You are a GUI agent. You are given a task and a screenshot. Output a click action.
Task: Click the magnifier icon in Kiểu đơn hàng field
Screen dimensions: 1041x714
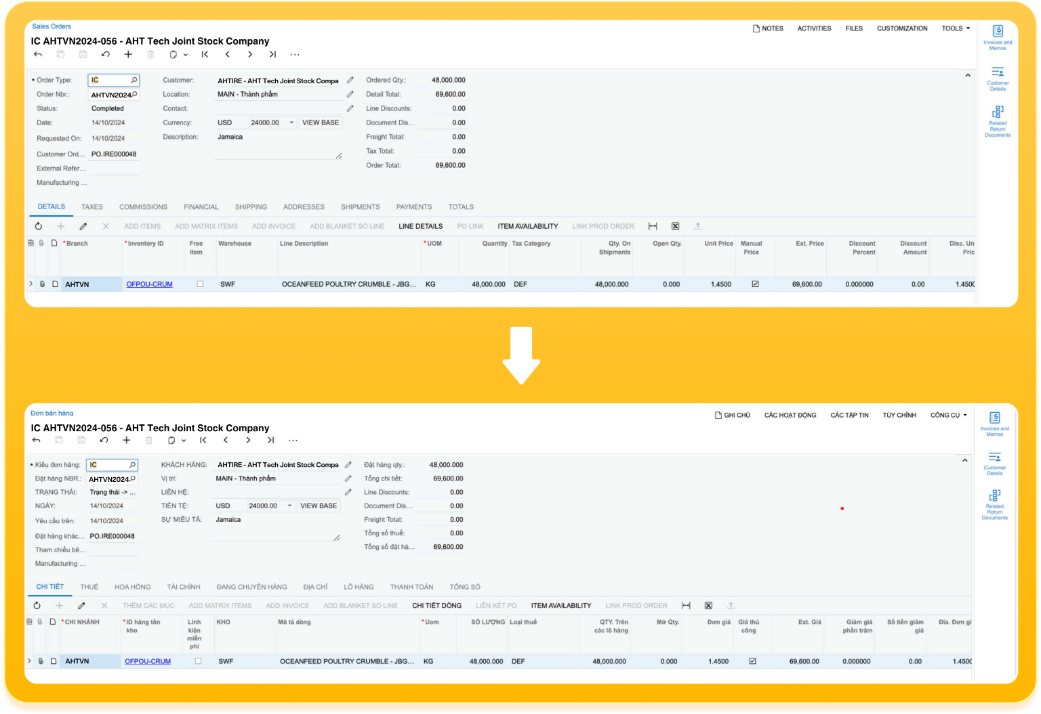coord(132,465)
